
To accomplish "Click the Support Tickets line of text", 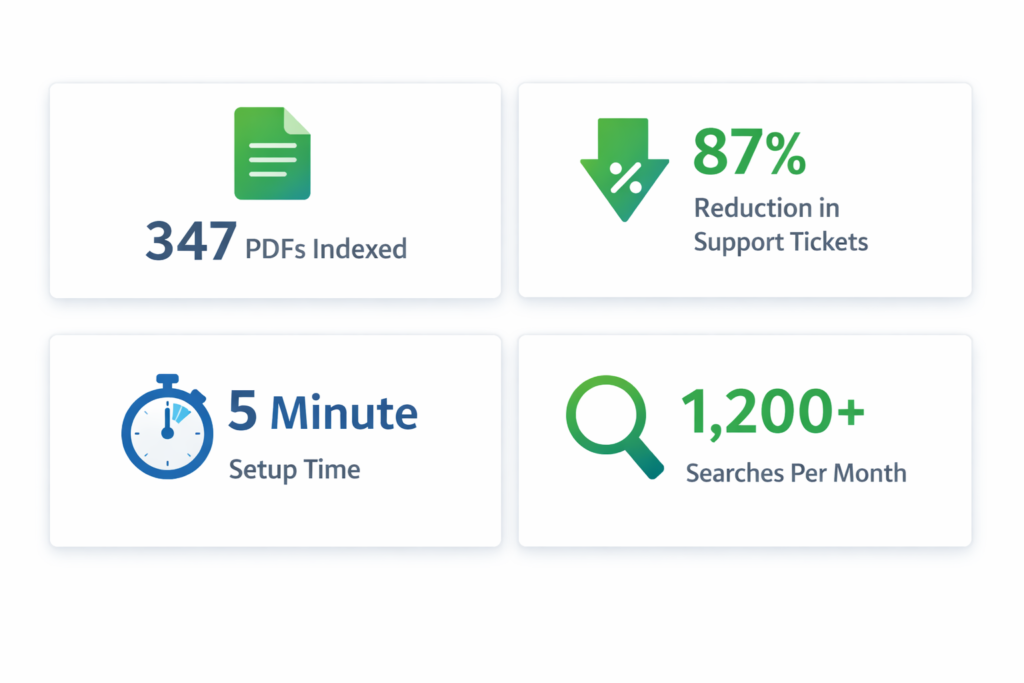I will pos(781,241).
